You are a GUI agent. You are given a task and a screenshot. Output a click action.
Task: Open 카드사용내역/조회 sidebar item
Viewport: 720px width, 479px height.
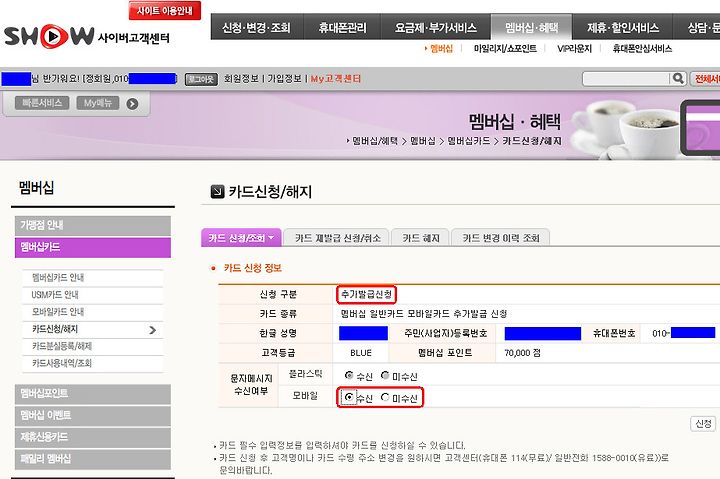pyautogui.click(x=62, y=363)
